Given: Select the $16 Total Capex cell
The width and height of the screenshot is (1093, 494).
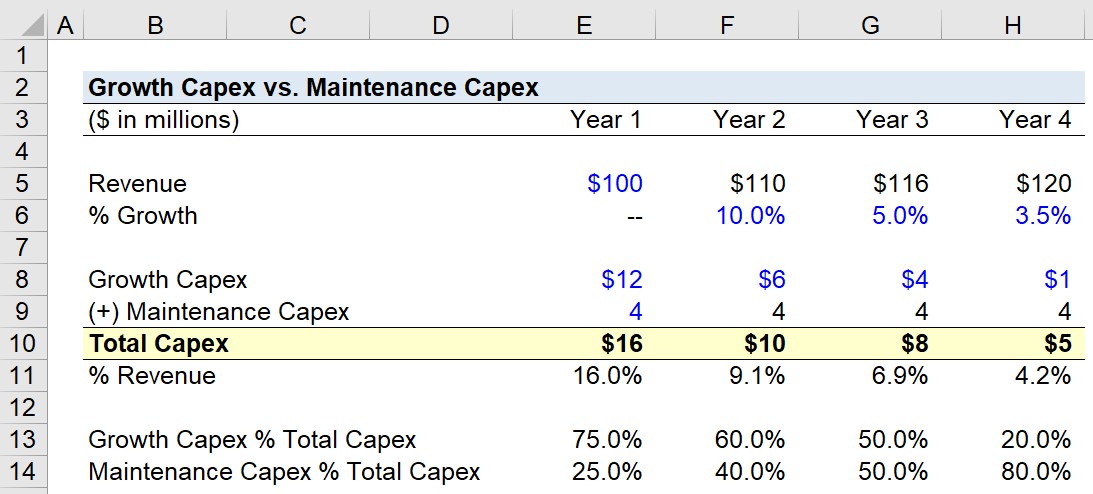Looking at the screenshot, I should pyautogui.click(x=622, y=344).
